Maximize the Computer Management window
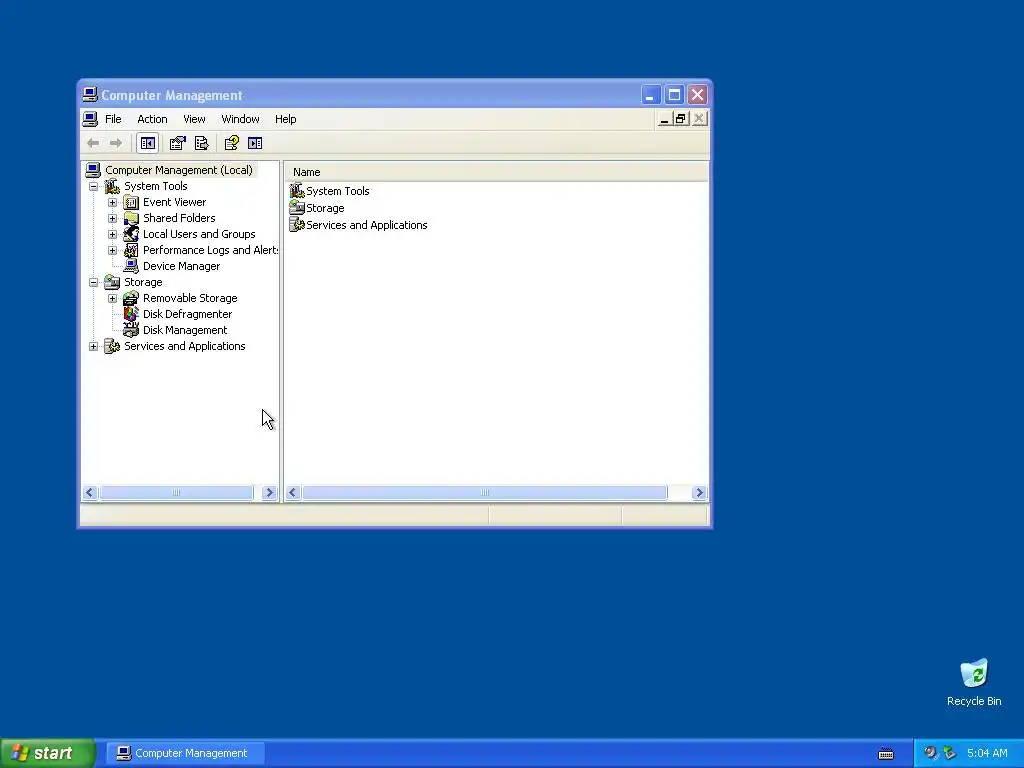 (674, 95)
